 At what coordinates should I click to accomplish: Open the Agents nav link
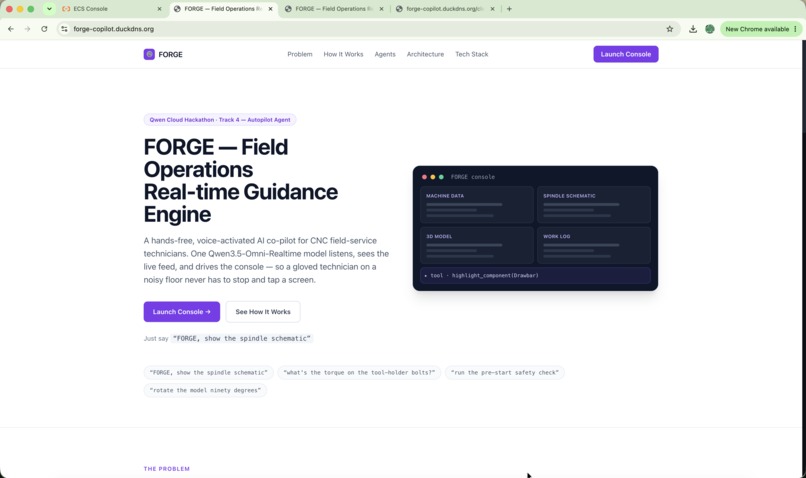(x=385, y=54)
